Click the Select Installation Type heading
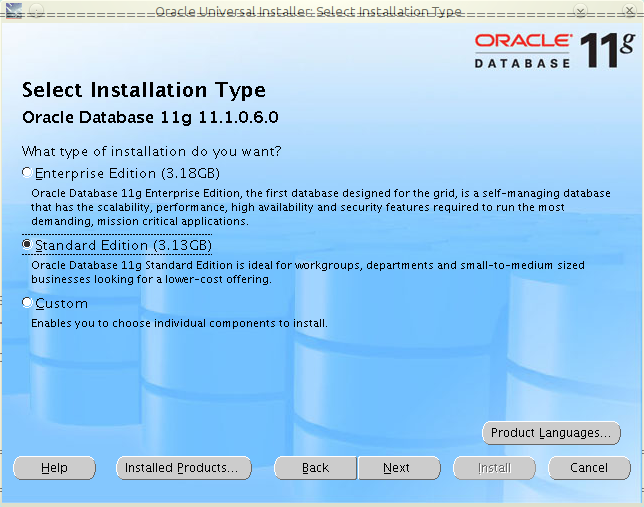 144,90
